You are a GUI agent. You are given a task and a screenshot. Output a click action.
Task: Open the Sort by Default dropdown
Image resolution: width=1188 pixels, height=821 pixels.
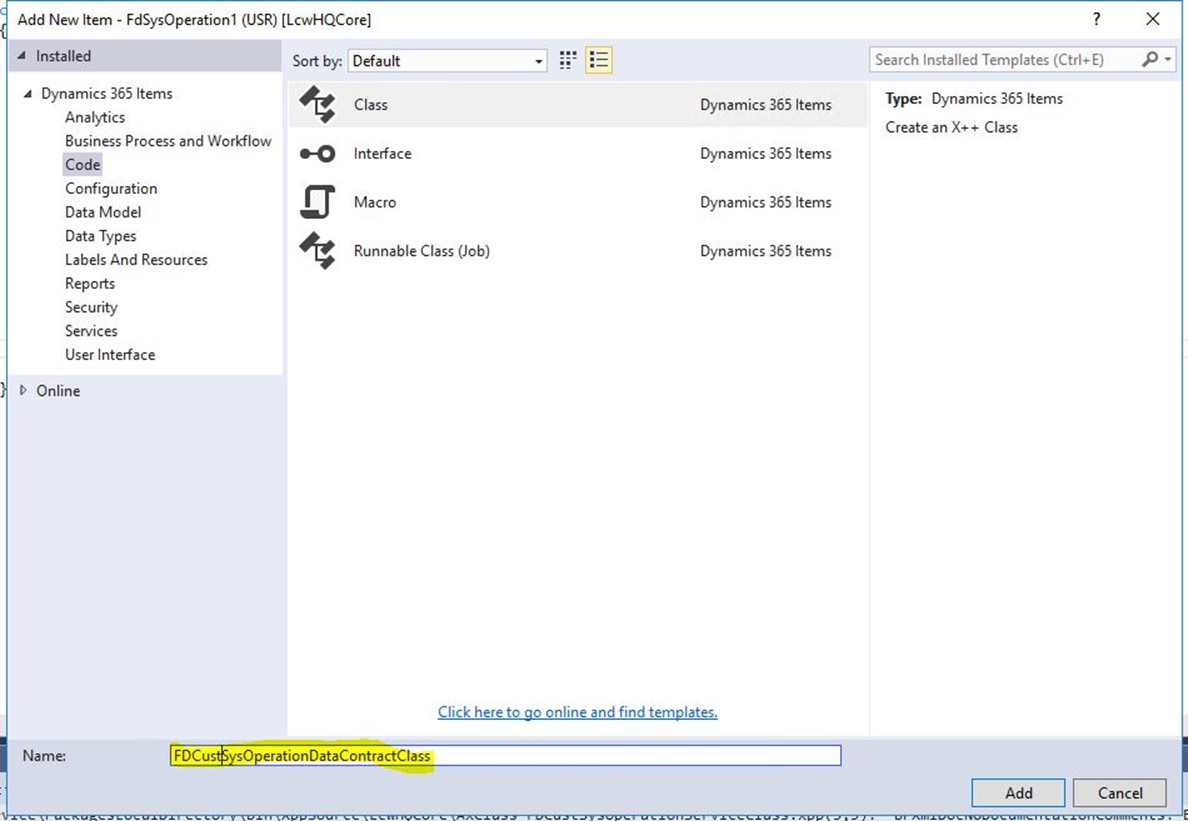[x=447, y=61]
